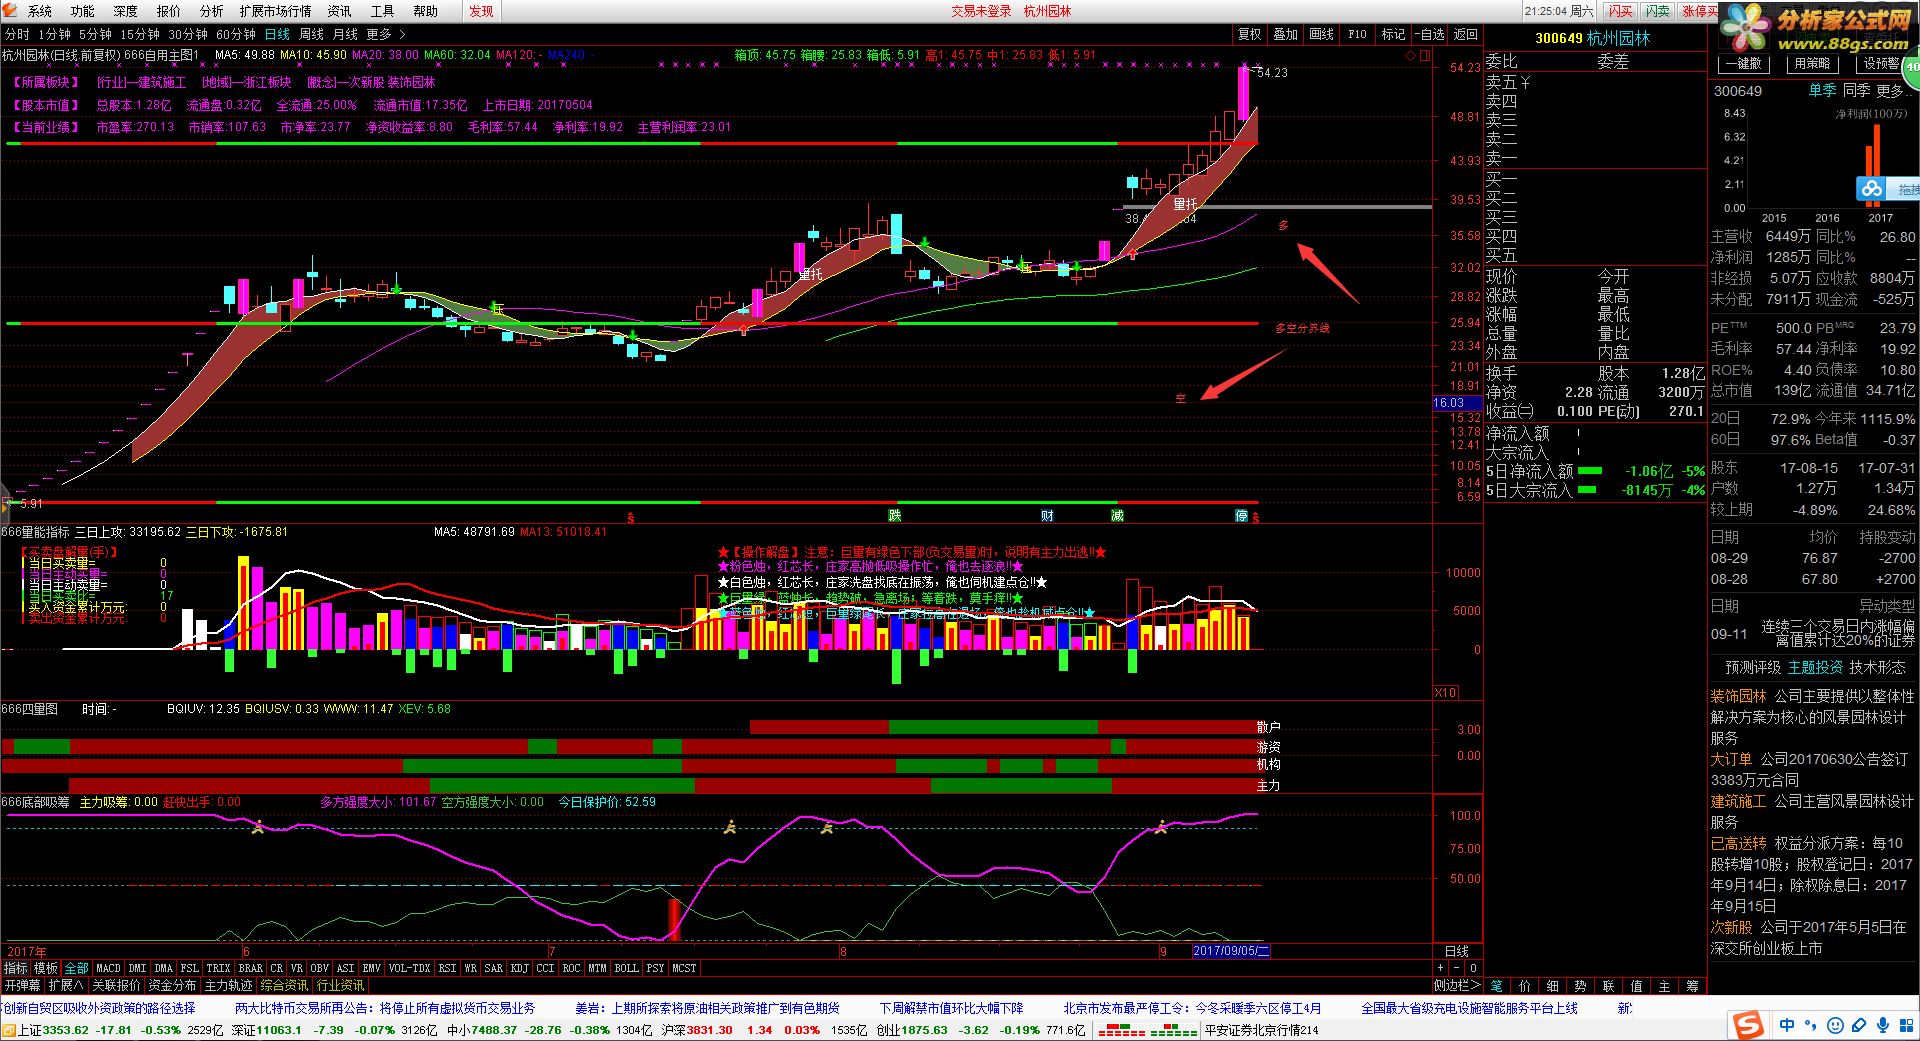Click the 叠加 overlay button
The image size is (1920, 1041).
pos(1286,34)
